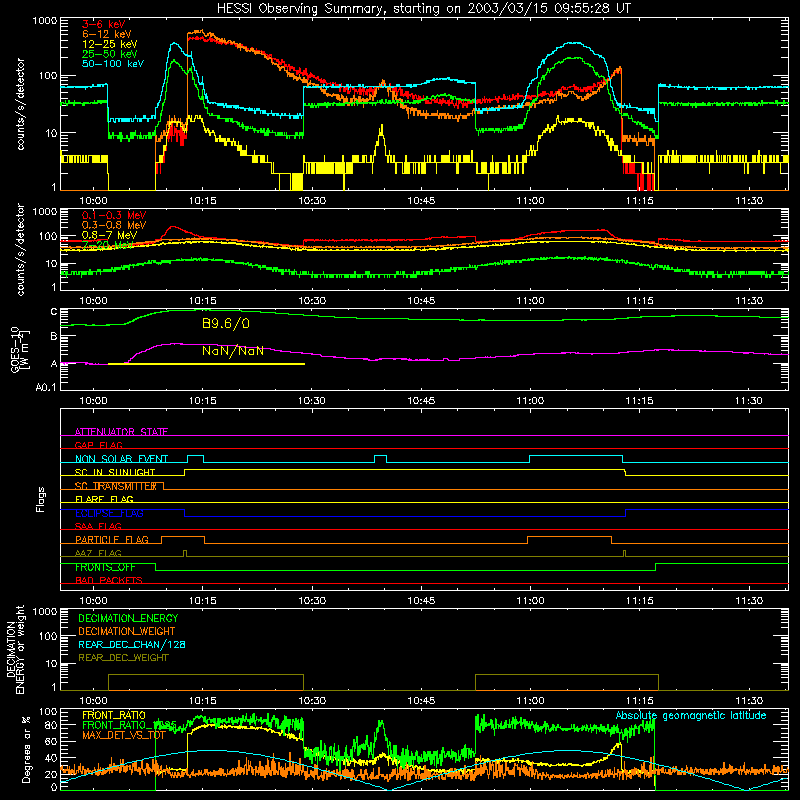This screenshot has height=800, width=800.
Task: Click the DECIMATION_ENERGY legend entry
Action: (x=128, y=618)
